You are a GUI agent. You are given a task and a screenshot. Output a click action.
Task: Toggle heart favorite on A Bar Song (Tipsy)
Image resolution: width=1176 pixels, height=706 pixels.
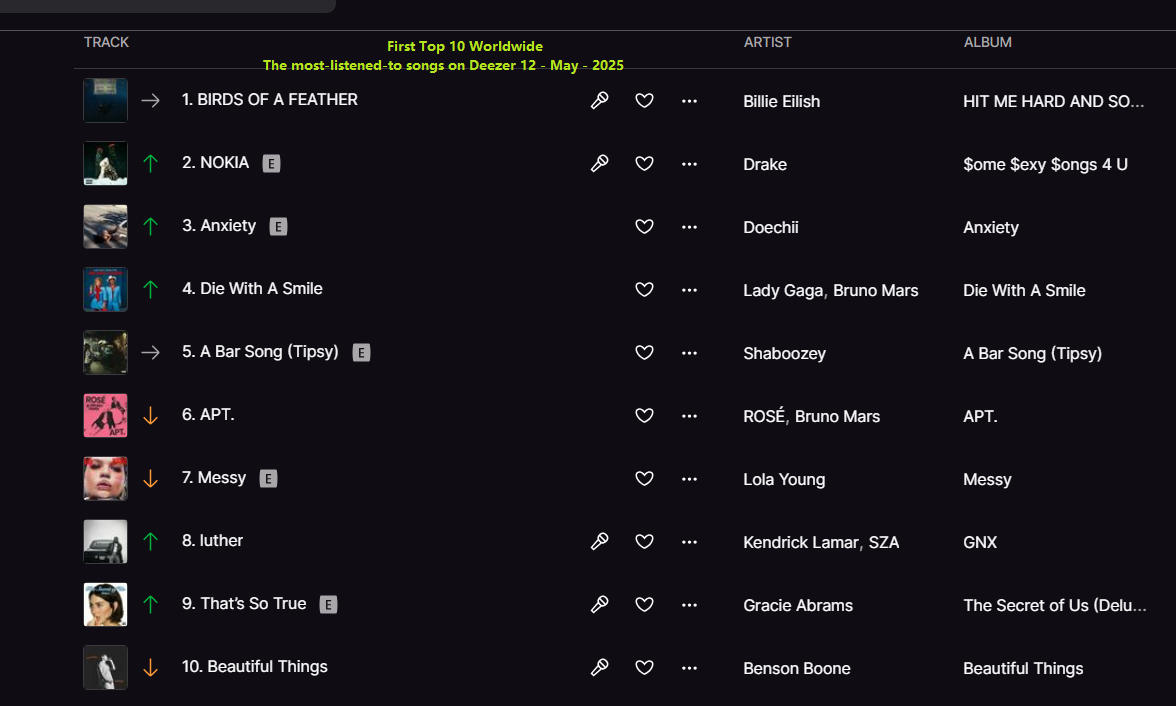(644, 353)
